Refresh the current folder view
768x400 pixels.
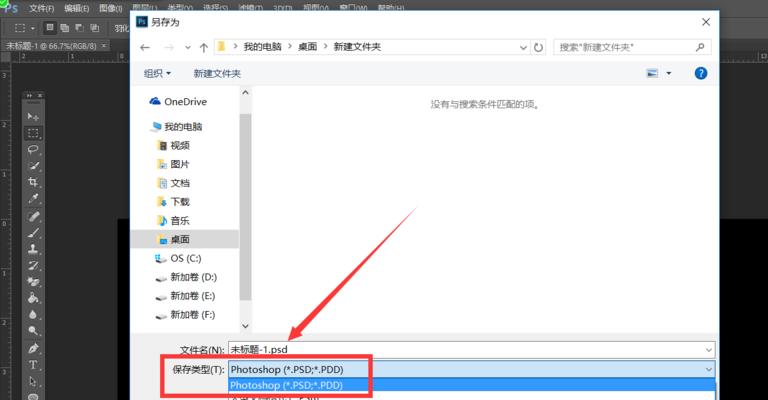pyautogui.click(x=538, y=47)
